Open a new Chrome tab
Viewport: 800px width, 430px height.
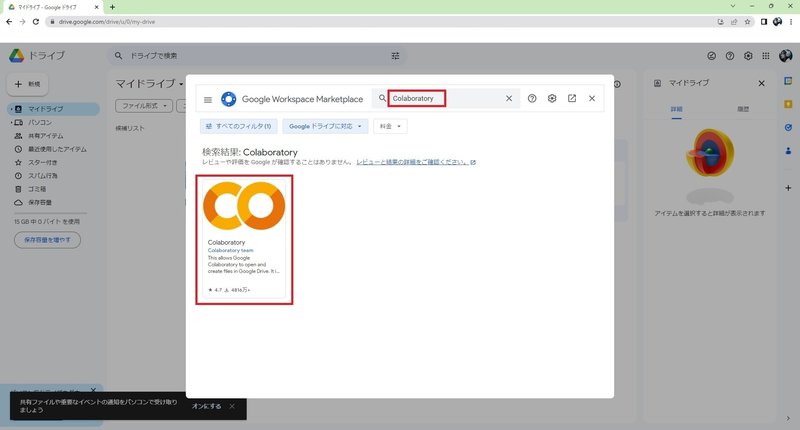(x=112, y=7)
